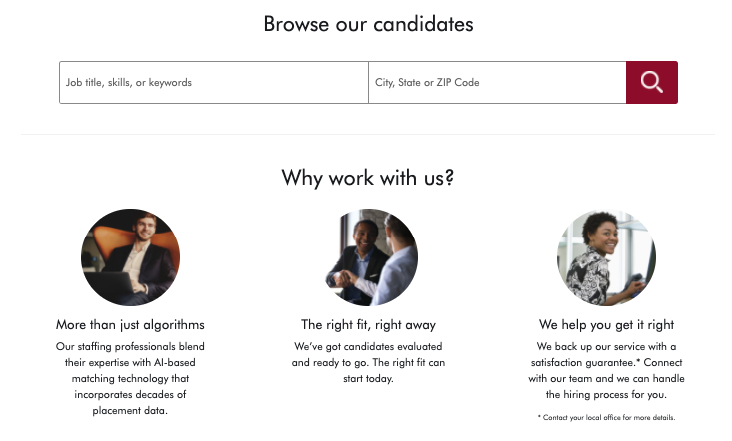732x441 pixels.
Task: Select 'The right fit, right away' heading
Action: point(368,325)
